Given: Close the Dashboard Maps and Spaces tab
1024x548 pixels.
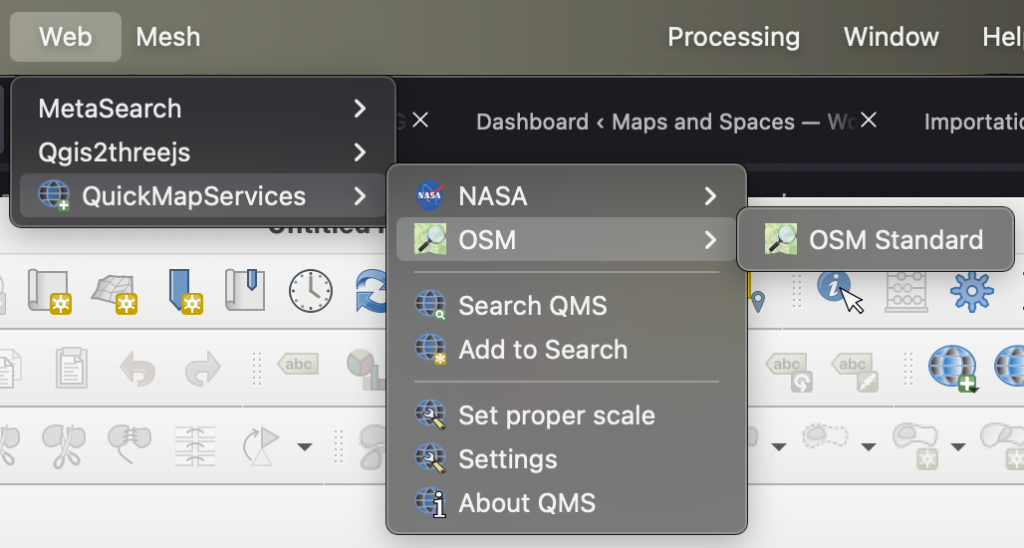Looking at the screenshot, I should [x=868, y=120].
